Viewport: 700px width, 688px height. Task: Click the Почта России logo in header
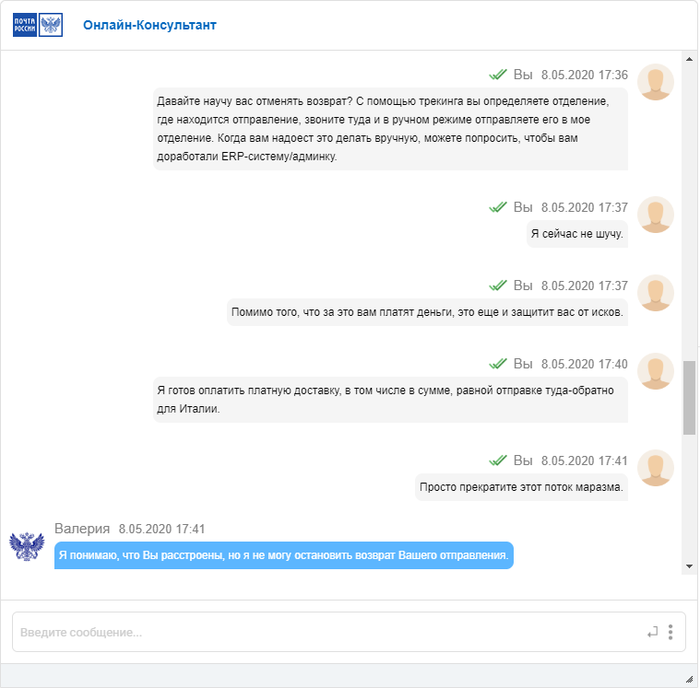pyautogui.click(x=25, y=25)
